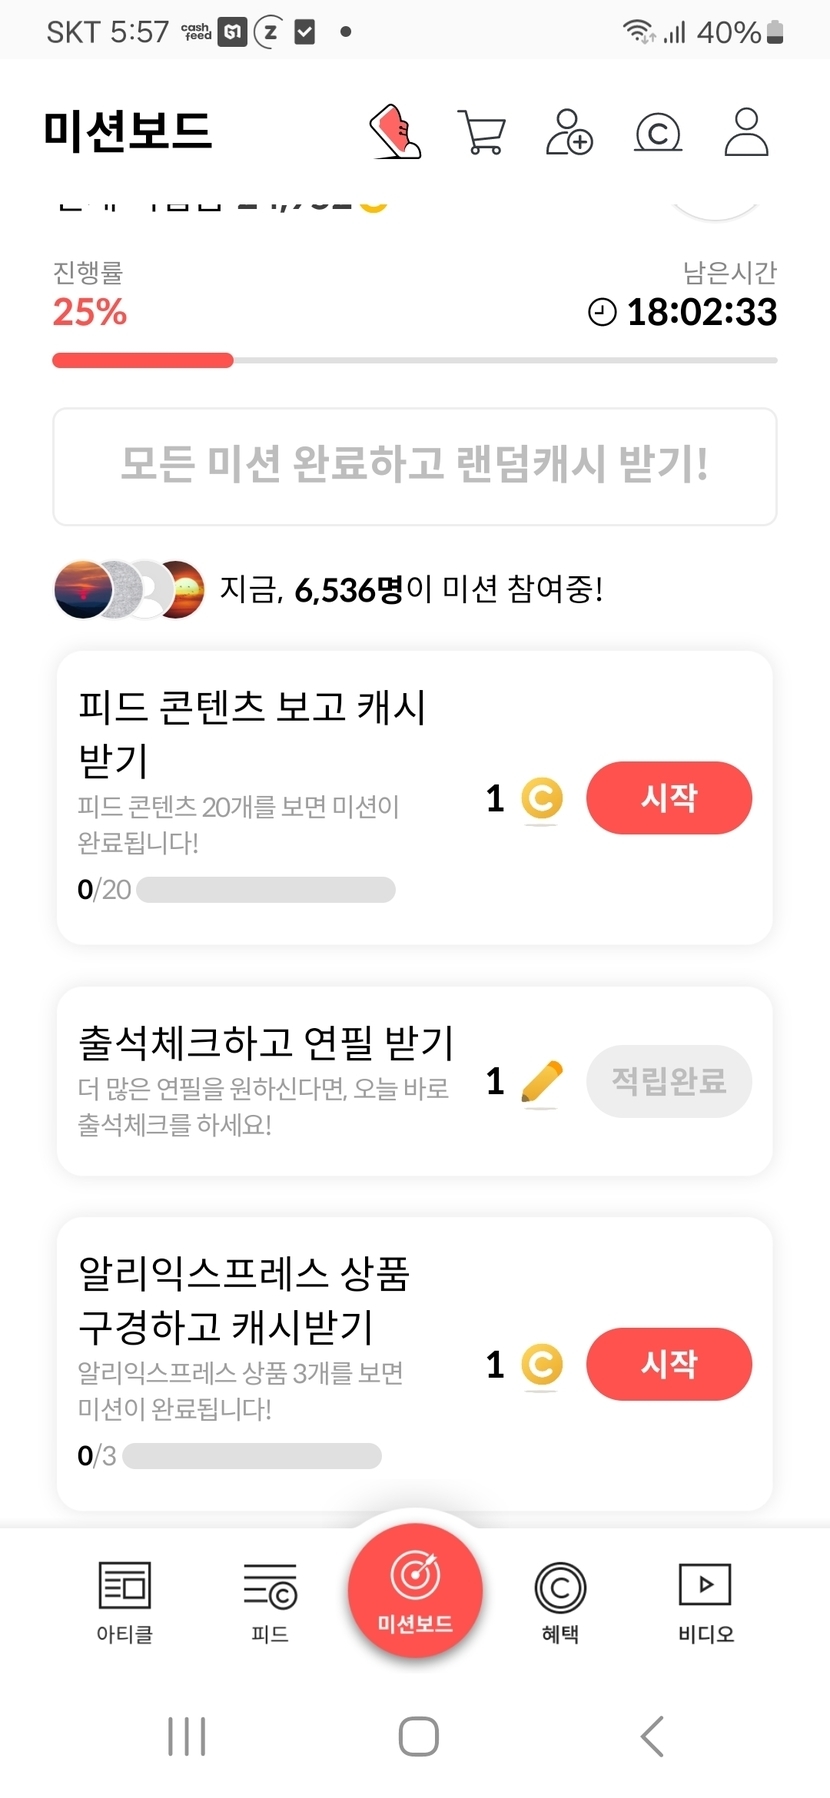Open my profile page

746,132
